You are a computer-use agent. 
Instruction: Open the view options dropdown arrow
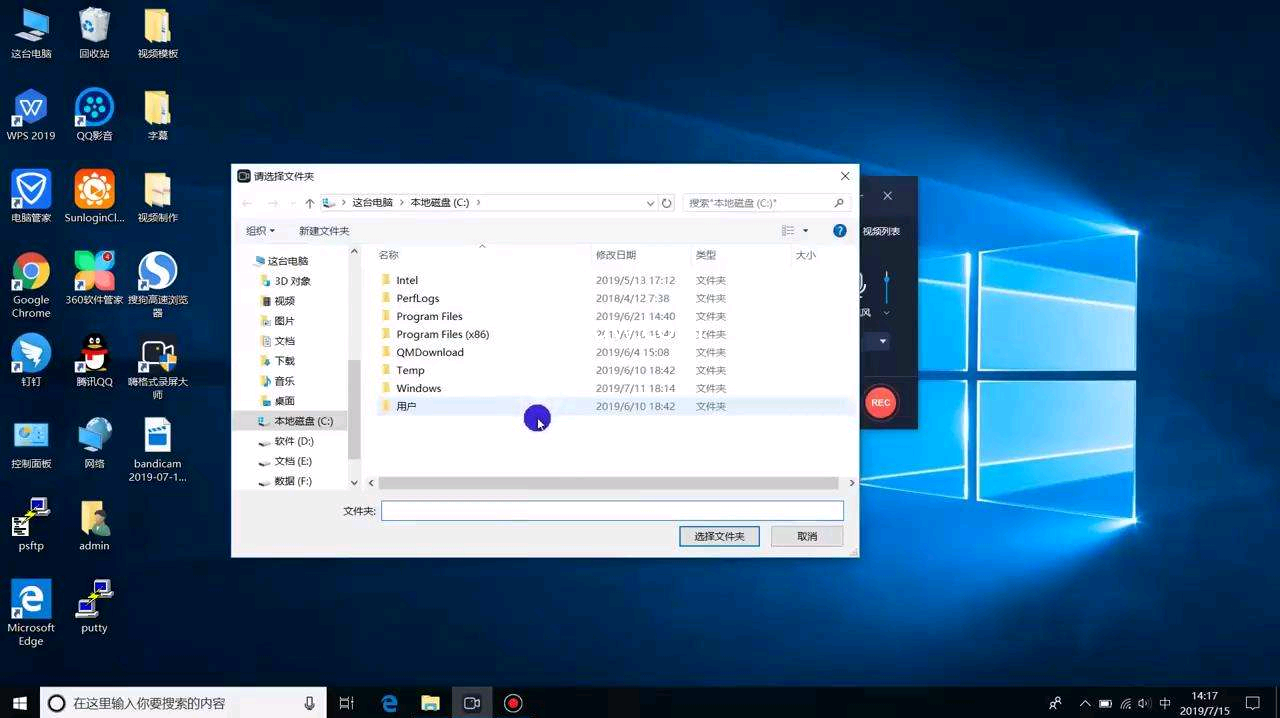[806, 231]
